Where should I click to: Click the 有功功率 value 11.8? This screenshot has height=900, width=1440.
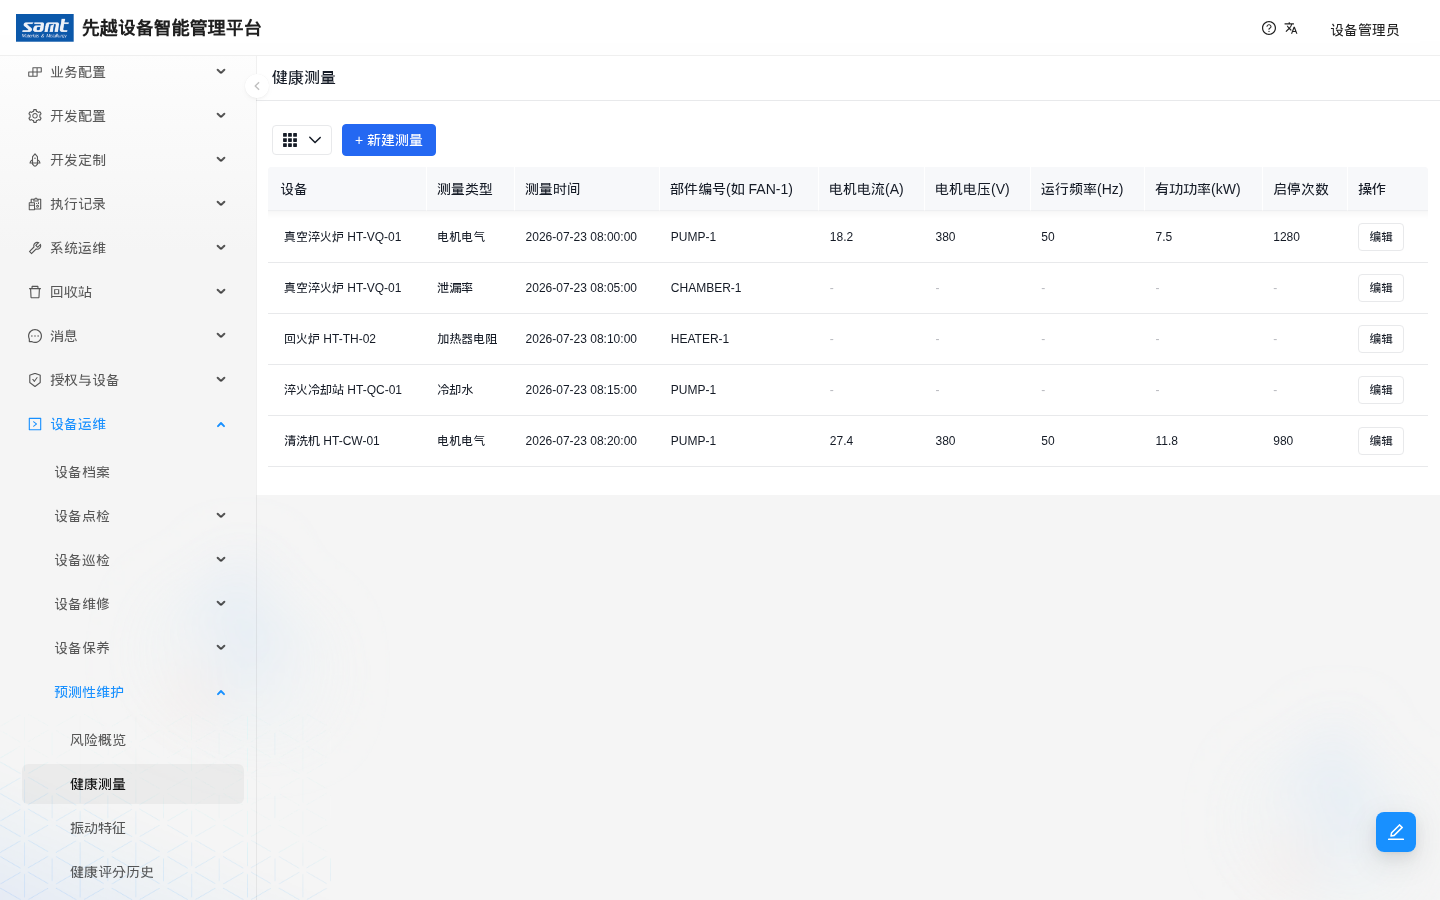pyautogui.click(x=1166, y=441)
